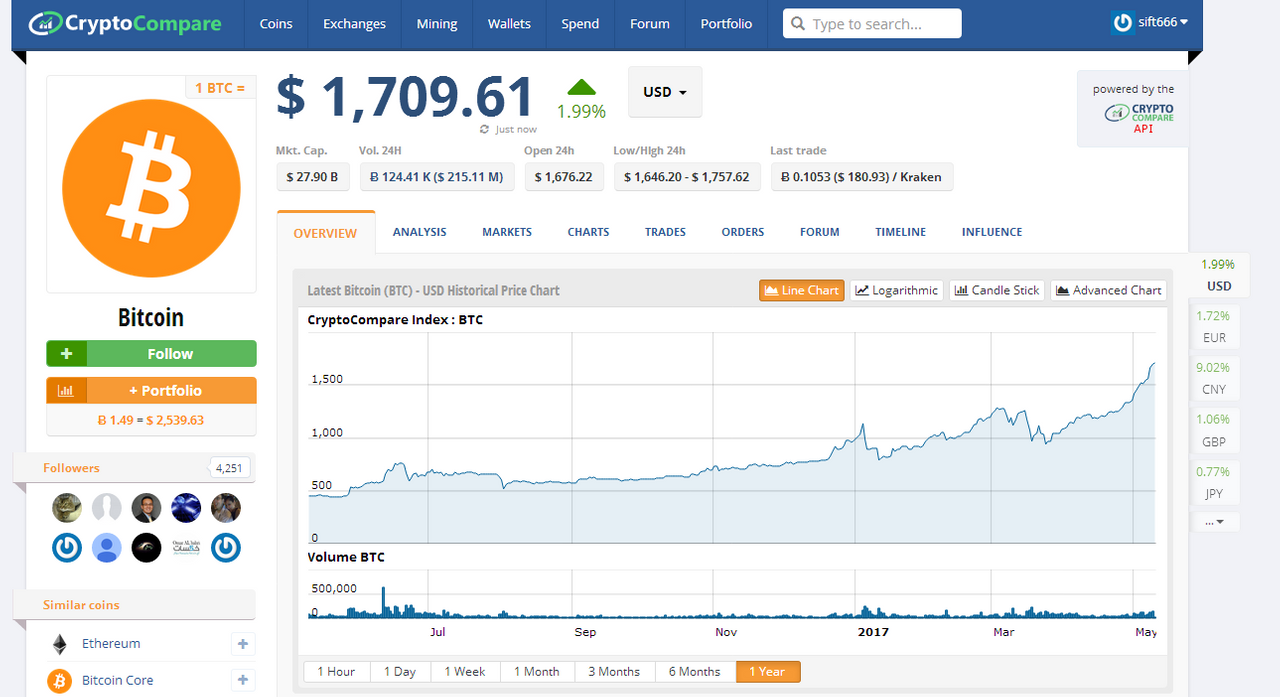Click the large orange Bitcoin logo
Screen dimensions: 1280x697
point(151,186)
